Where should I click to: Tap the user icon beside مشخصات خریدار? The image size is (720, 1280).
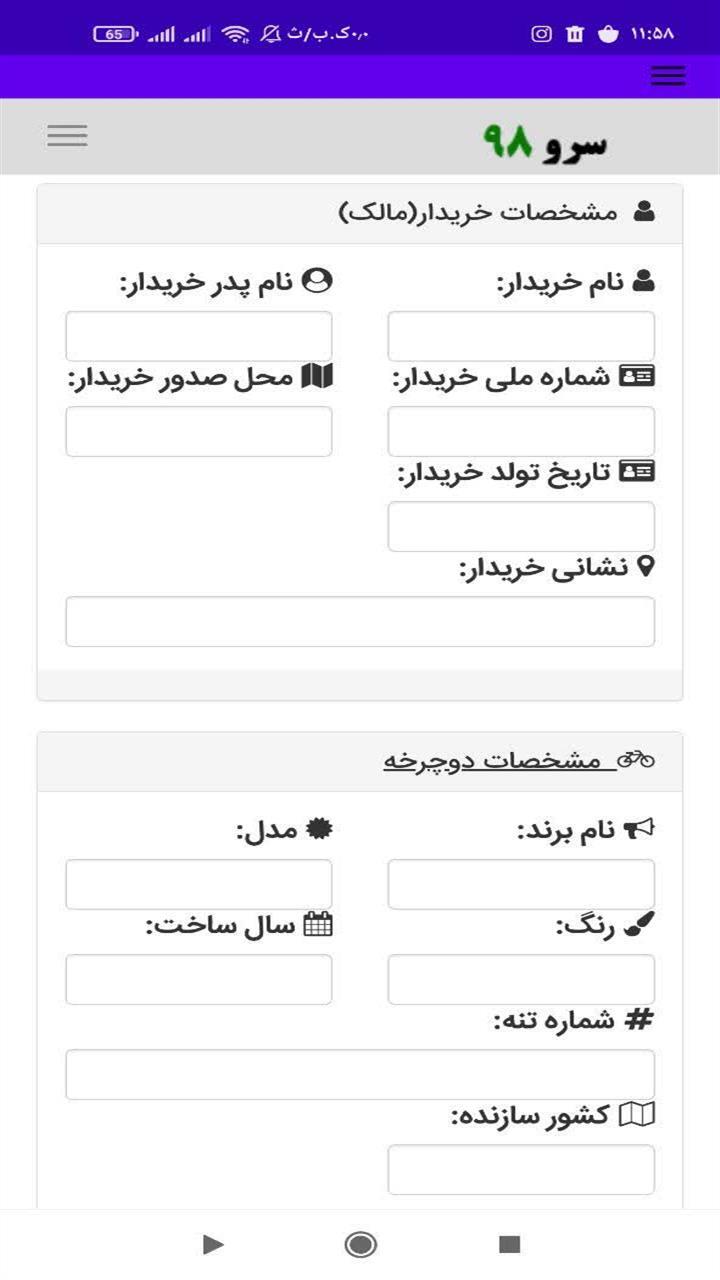click(x=644, y=212)
